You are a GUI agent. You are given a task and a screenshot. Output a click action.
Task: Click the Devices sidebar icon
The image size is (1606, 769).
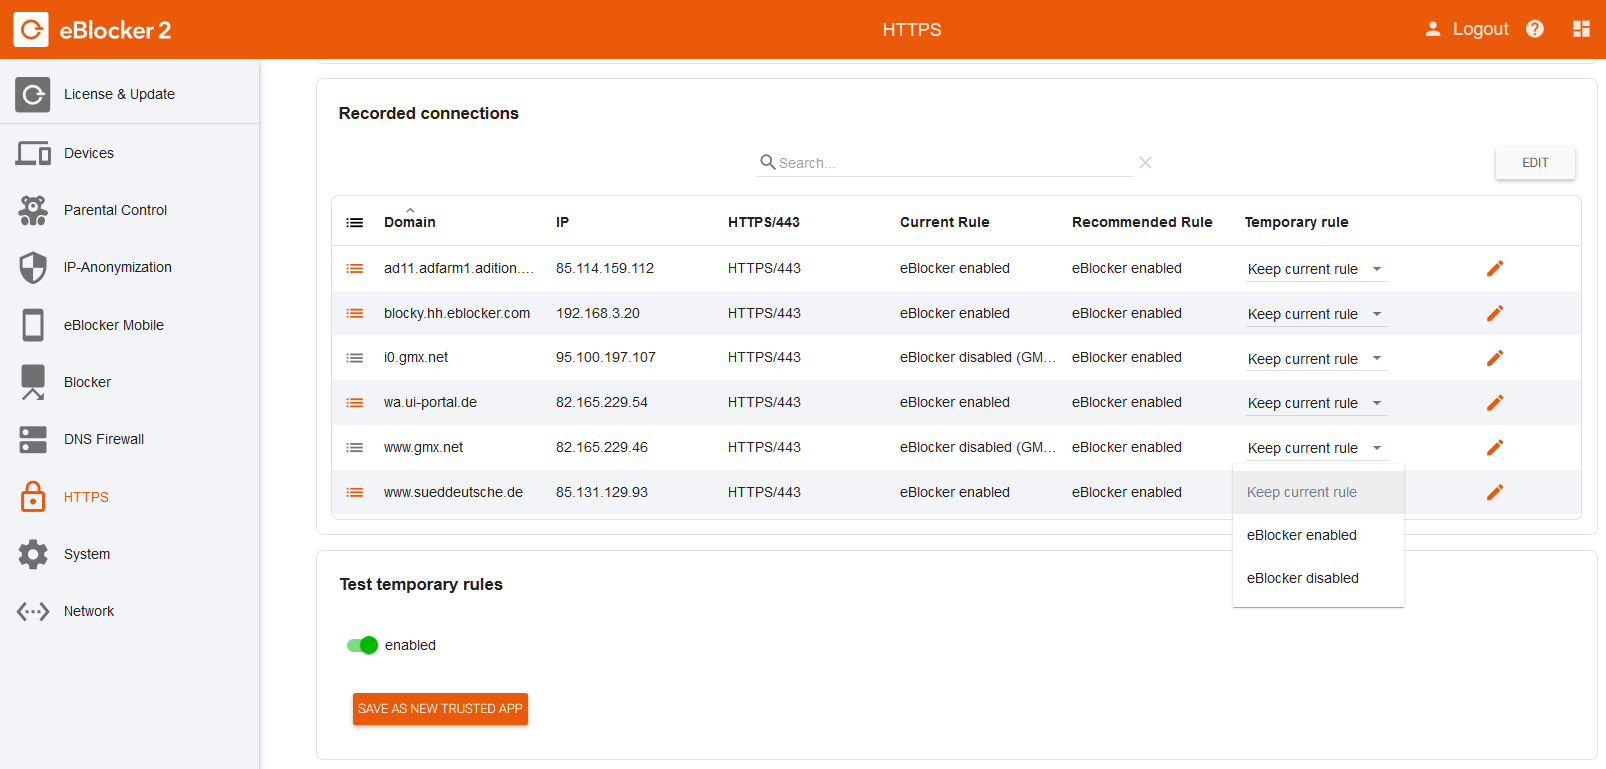click(x=33, y=153)
